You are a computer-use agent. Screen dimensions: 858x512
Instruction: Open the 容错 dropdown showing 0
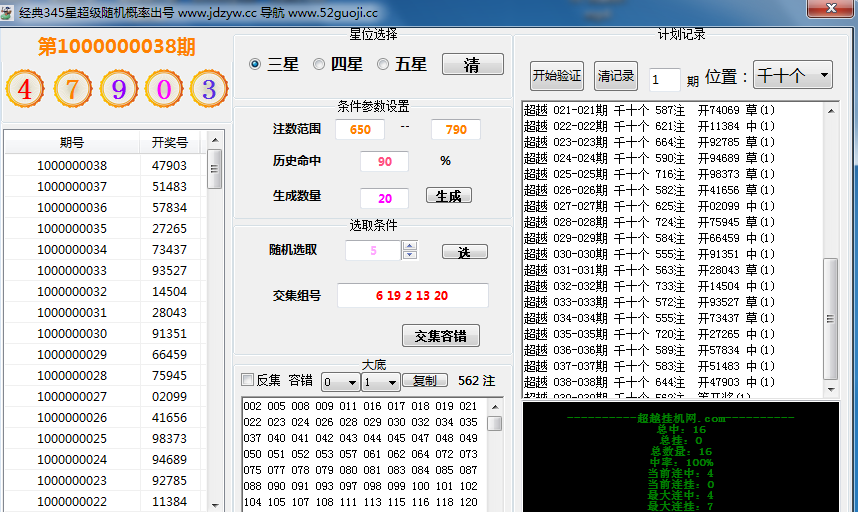click(x=340, y=382)
